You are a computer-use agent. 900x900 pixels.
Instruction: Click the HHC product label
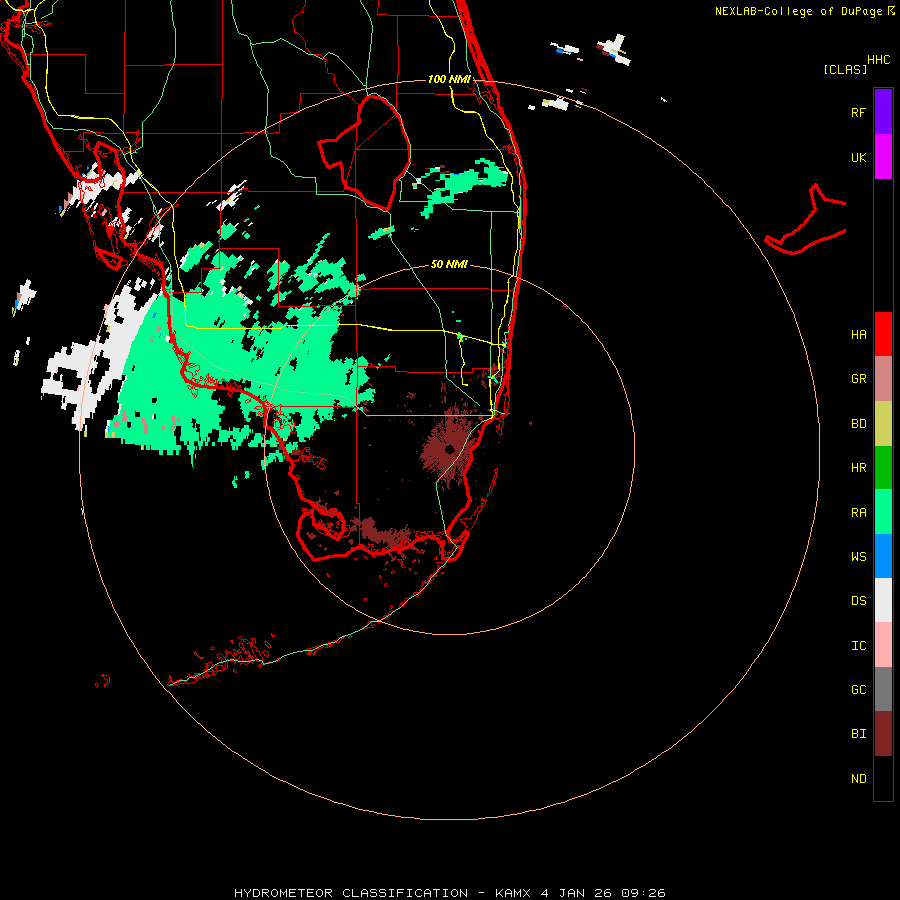[879, 60]
